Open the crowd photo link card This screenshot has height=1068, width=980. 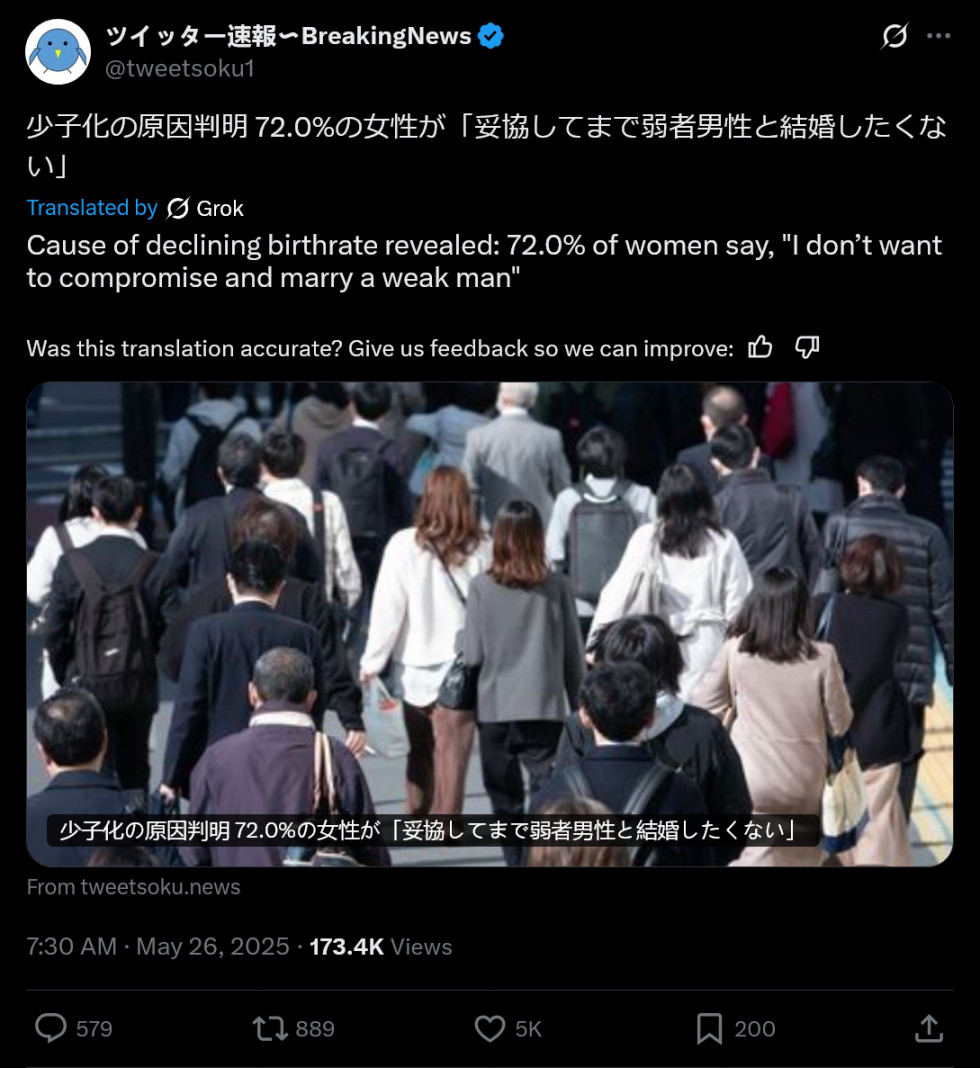(x=490, y=624)
